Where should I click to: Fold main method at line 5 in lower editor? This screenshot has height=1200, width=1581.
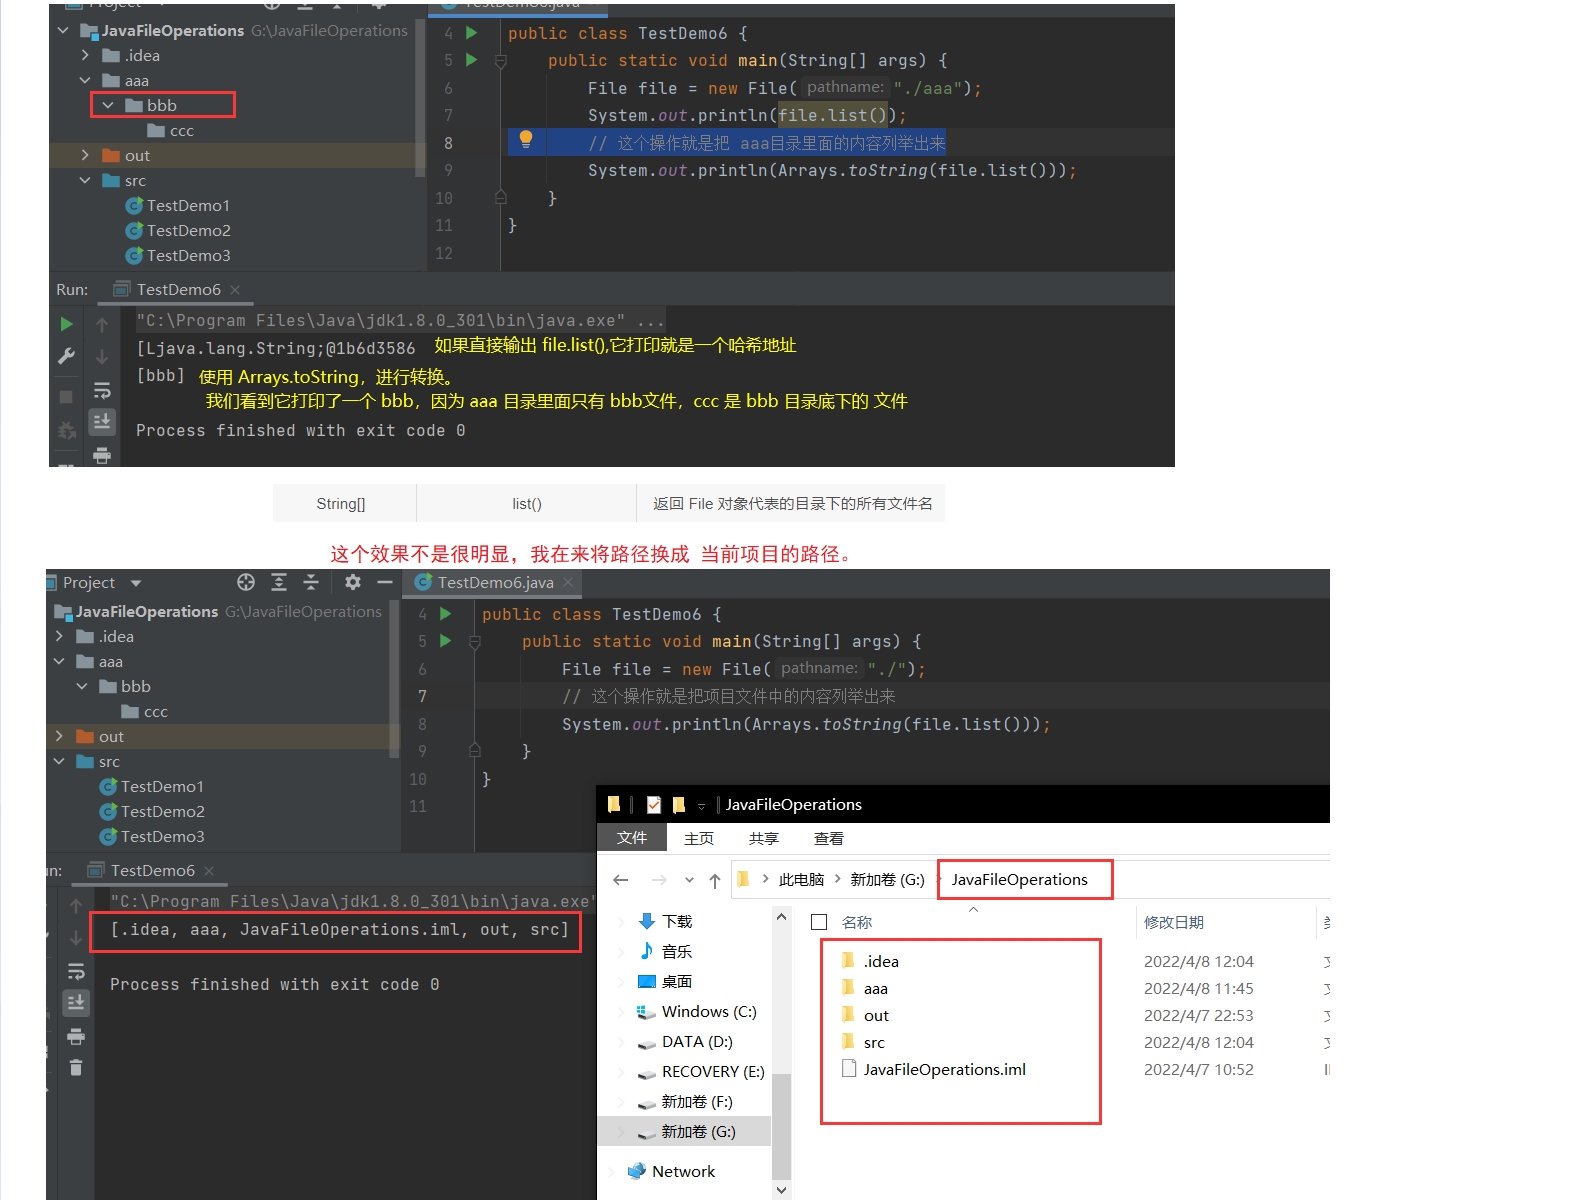(x=475, y=642)
